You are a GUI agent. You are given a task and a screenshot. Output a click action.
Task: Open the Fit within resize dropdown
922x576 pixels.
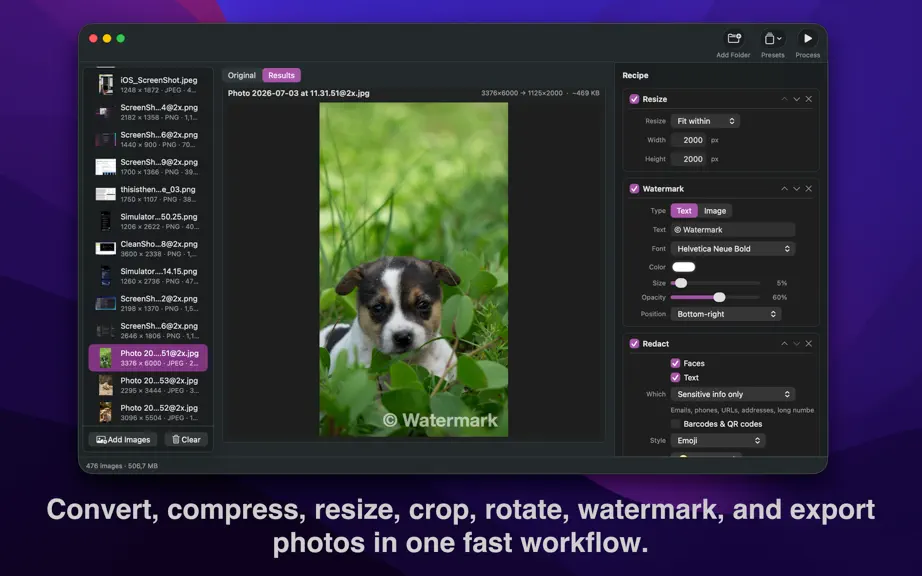pyautogui.click(x=705, y=121)
